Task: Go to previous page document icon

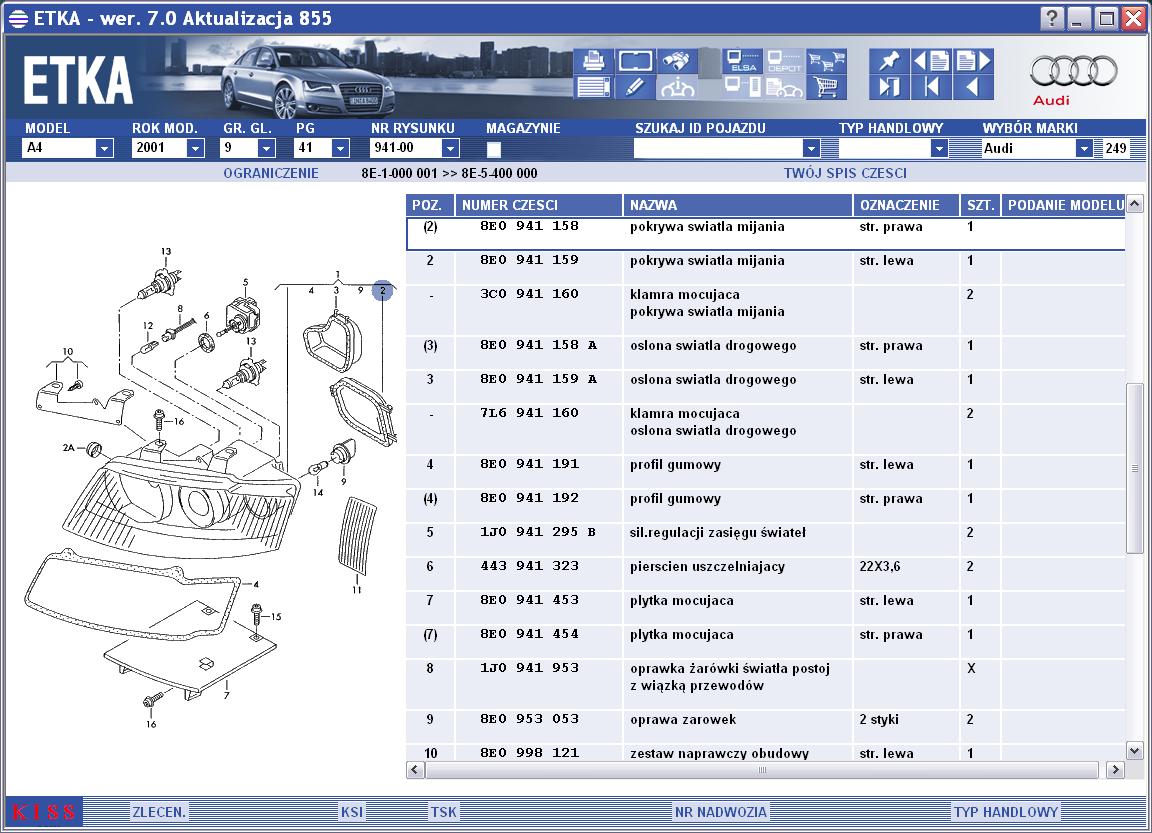Action: click(931, 61)
